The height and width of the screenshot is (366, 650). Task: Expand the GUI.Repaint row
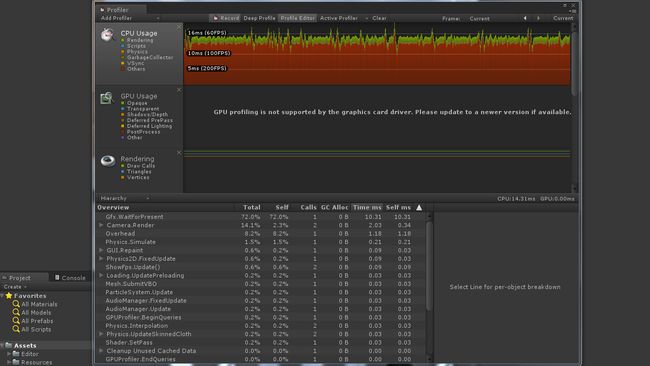pyautogui.click(x=101, y=250)
